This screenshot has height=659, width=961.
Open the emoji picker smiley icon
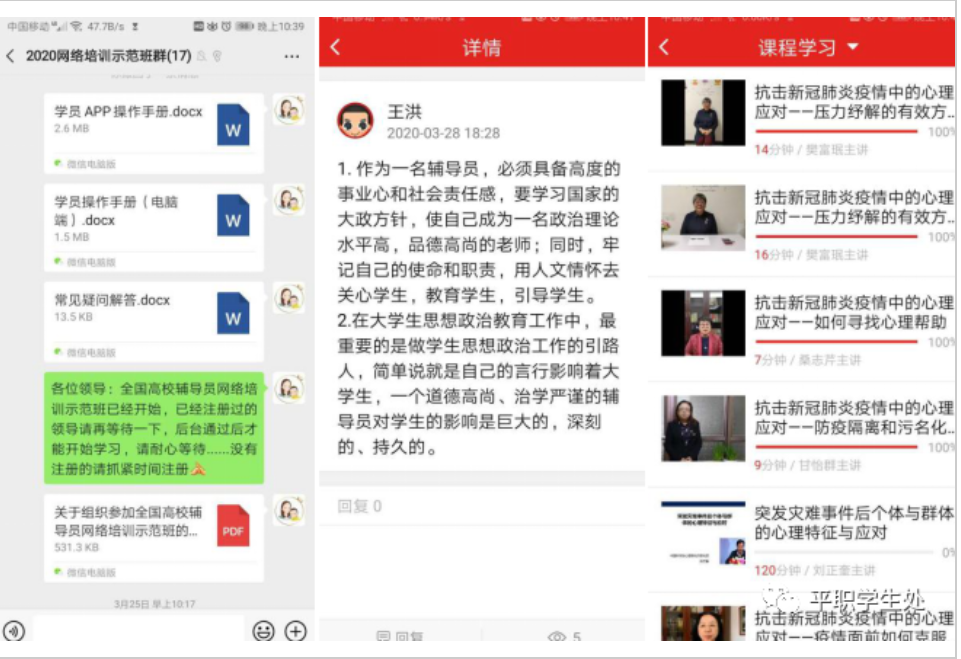pos(263,631)
